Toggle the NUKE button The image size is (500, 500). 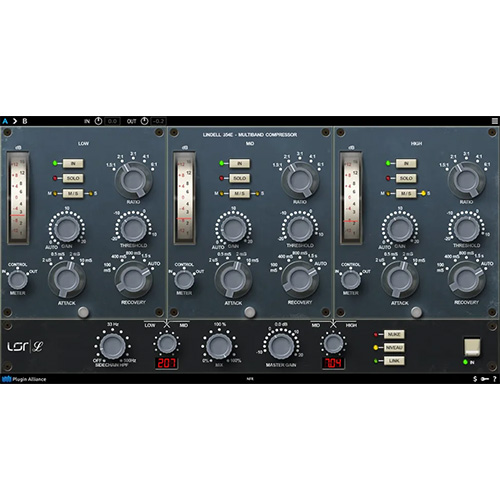point(394,334)
